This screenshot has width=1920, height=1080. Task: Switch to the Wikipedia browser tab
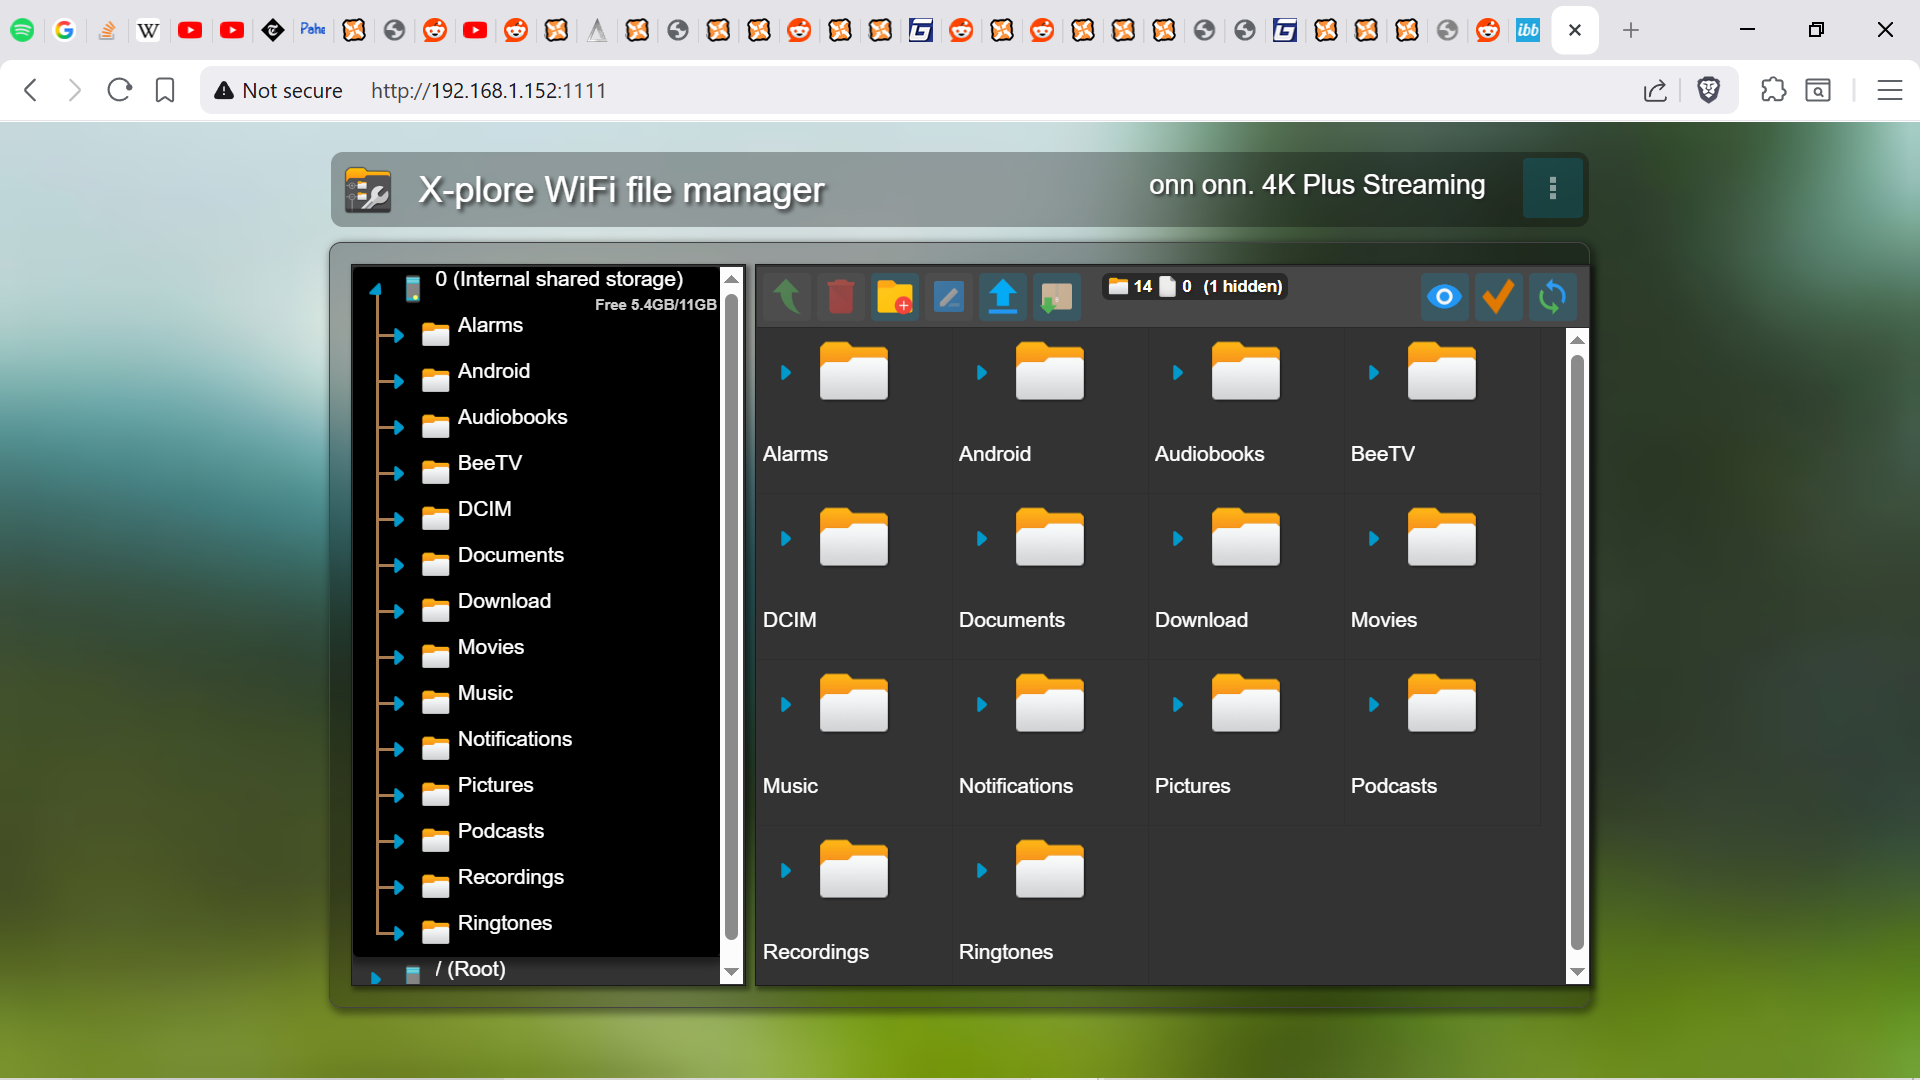[x=148, y=30]
